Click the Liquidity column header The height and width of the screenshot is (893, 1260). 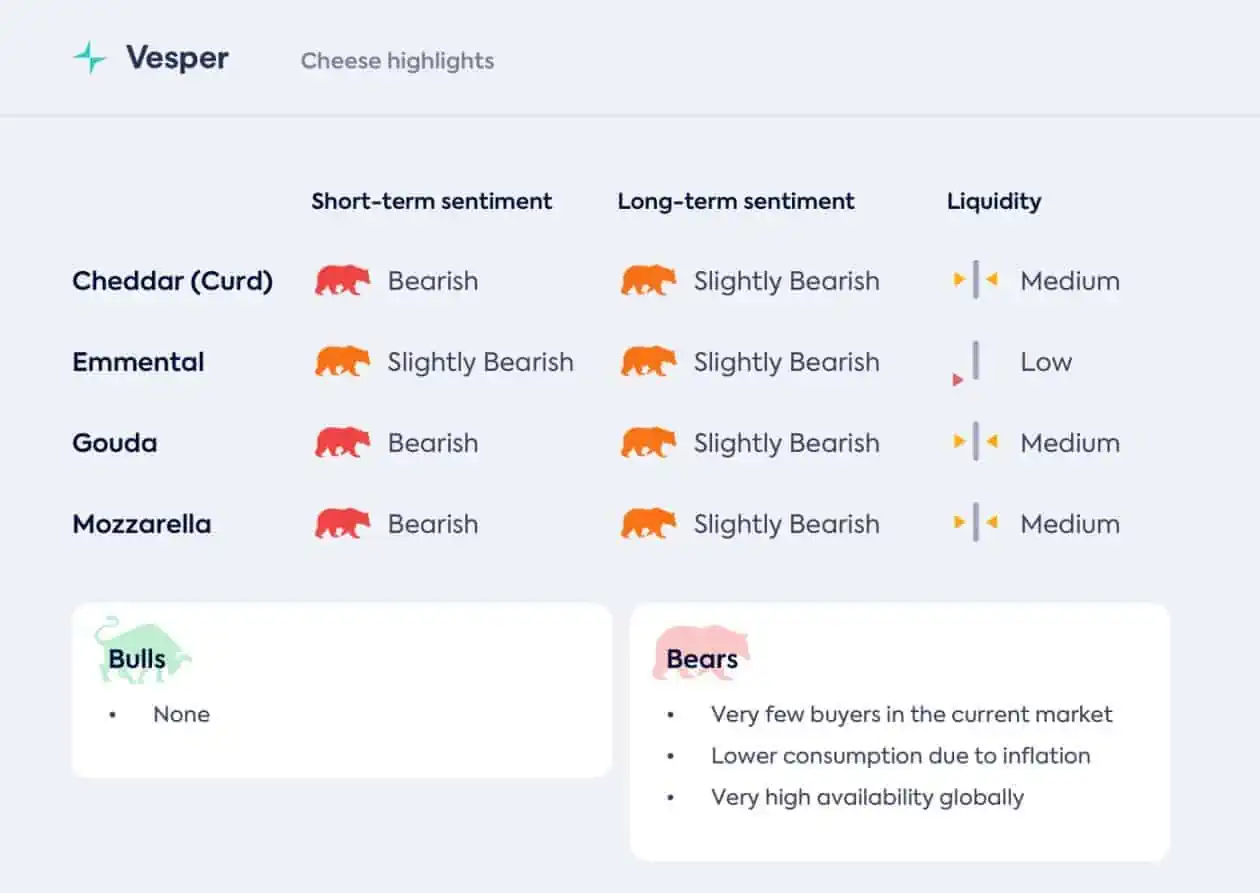(994, 202)
